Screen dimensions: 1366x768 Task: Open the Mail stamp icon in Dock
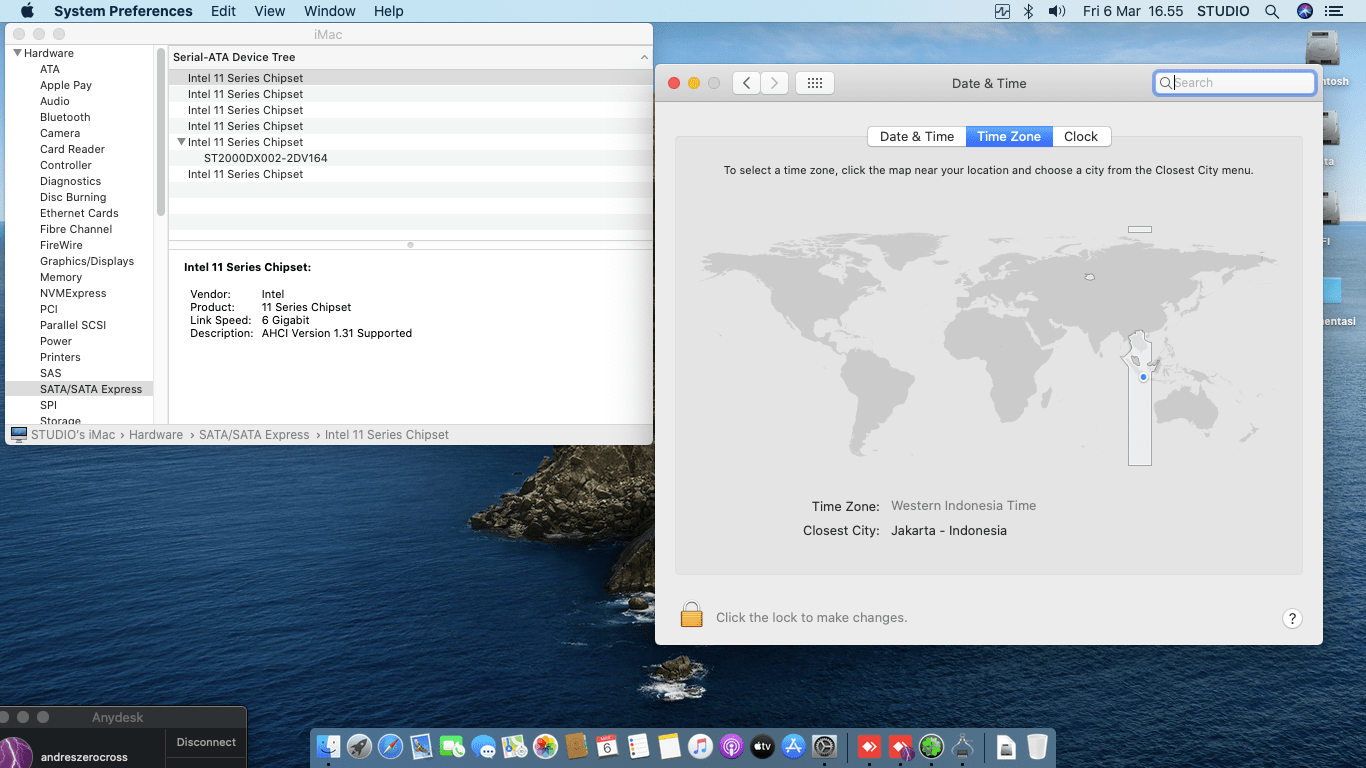421,746
